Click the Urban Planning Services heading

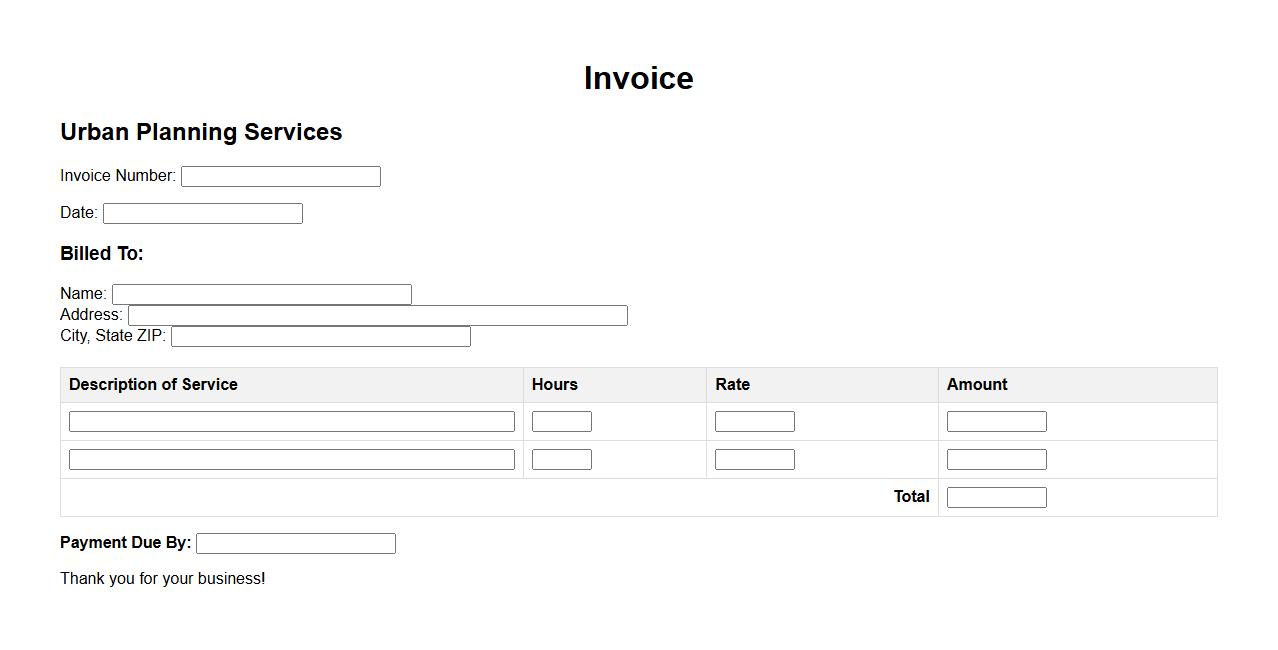coord(201,132)
